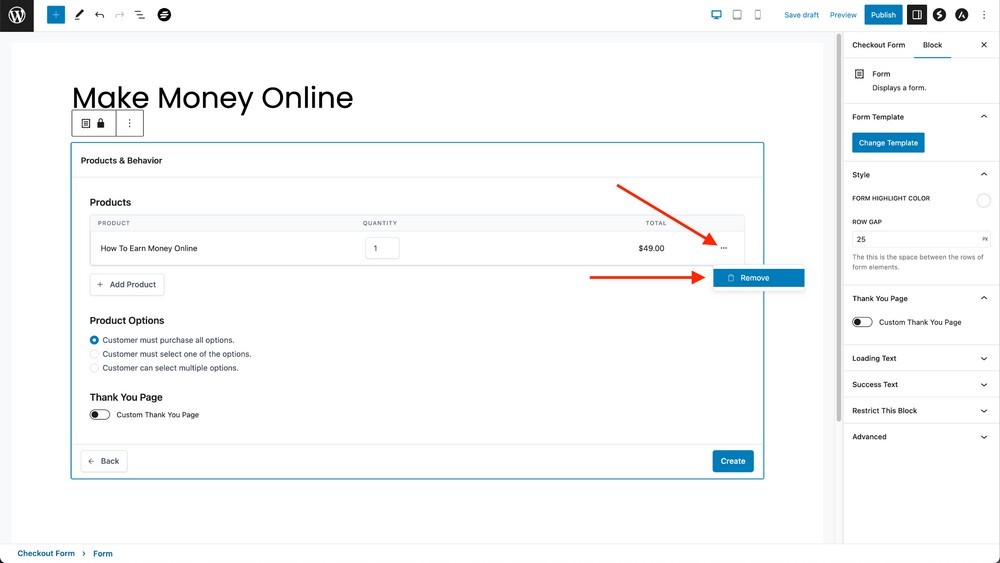The height and width of the screenshot is (563, 1000).
Task: Open the lightning bolt plugin icon
Action: click(x=939, y=15)
